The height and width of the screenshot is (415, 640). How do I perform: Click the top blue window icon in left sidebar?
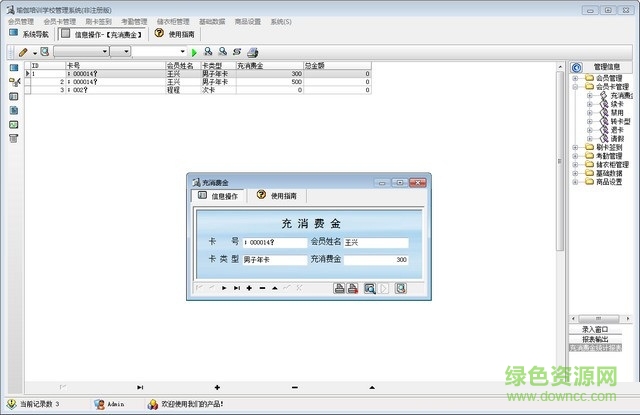click(x=14, y=68)
